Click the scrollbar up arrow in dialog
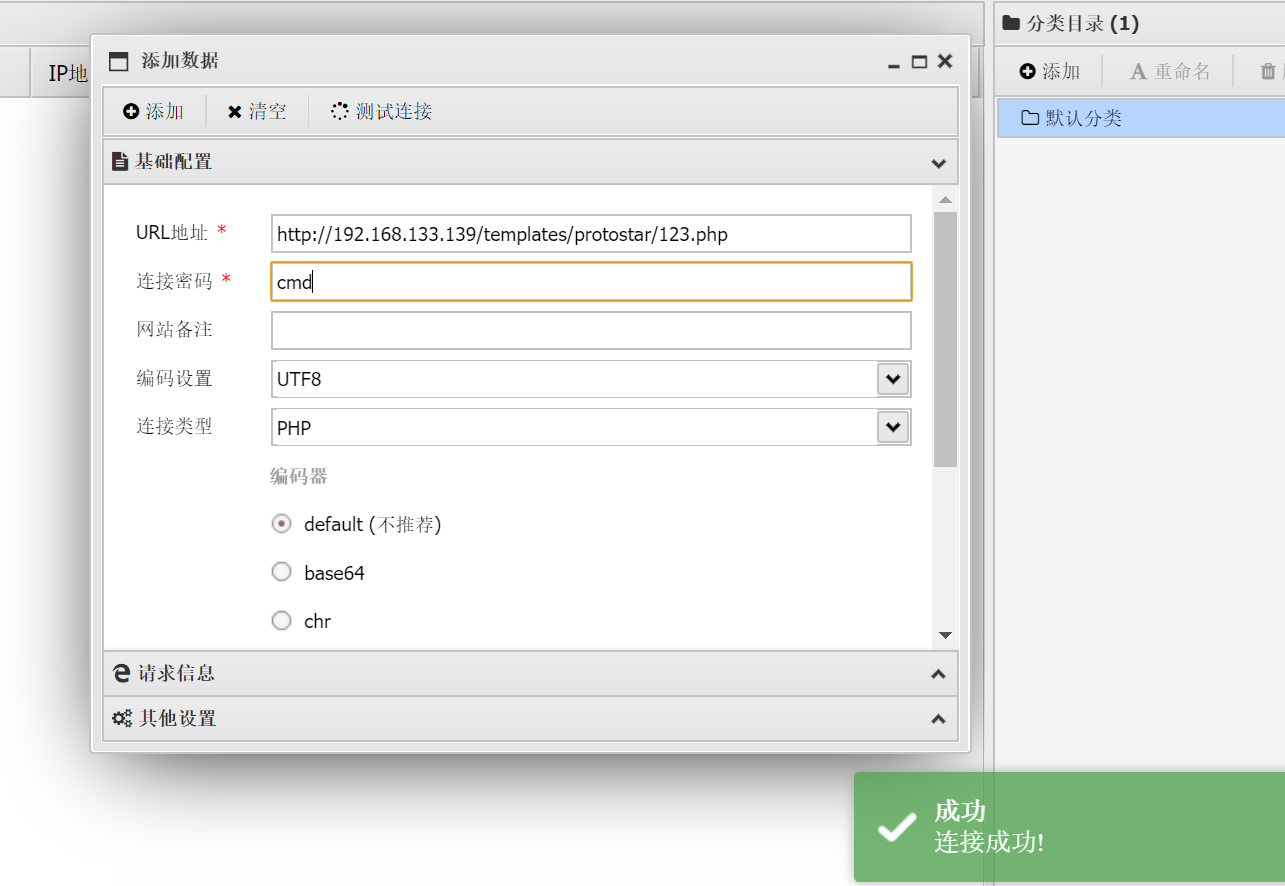This screenshot has width=1285, height=886. pos(945,200)
